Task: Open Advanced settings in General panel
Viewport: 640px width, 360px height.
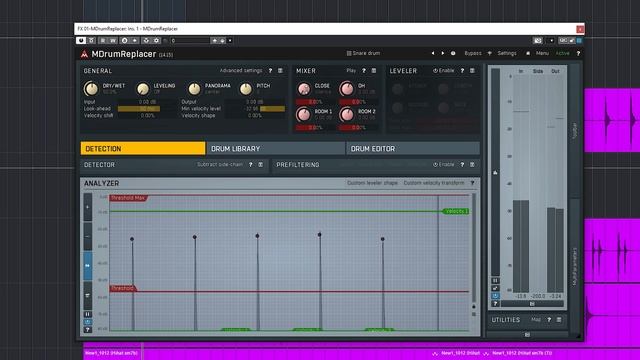Action: [x=241, y=71]
